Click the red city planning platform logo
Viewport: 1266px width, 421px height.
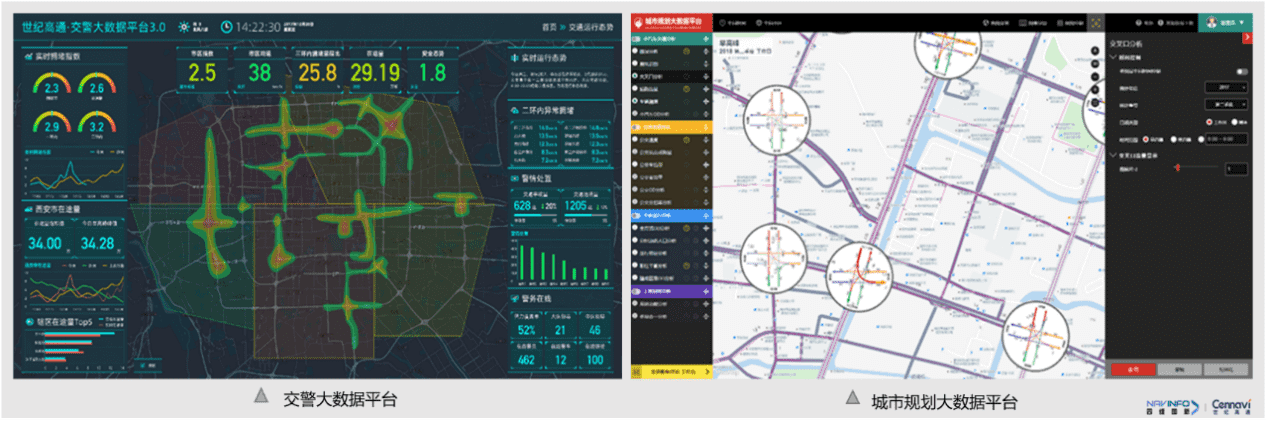click(639, 21)
